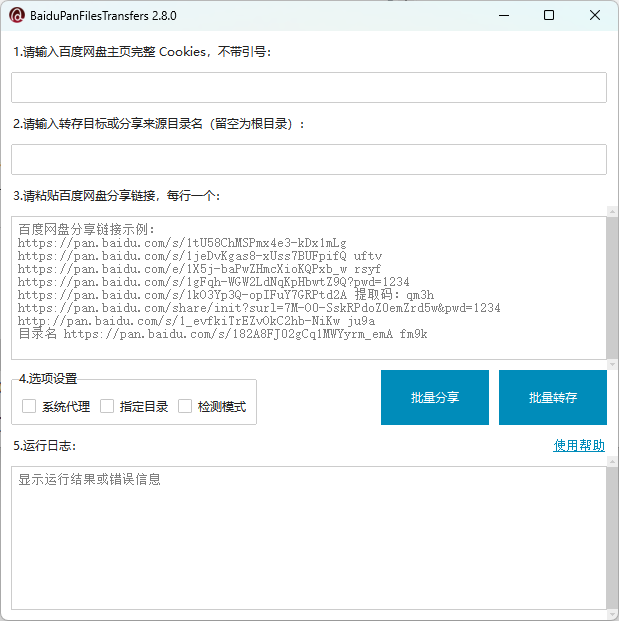The width and height of the screenshot is (619, 621).
Task: Click the log area scrollbar up arrow
Action: coord(612,462)
